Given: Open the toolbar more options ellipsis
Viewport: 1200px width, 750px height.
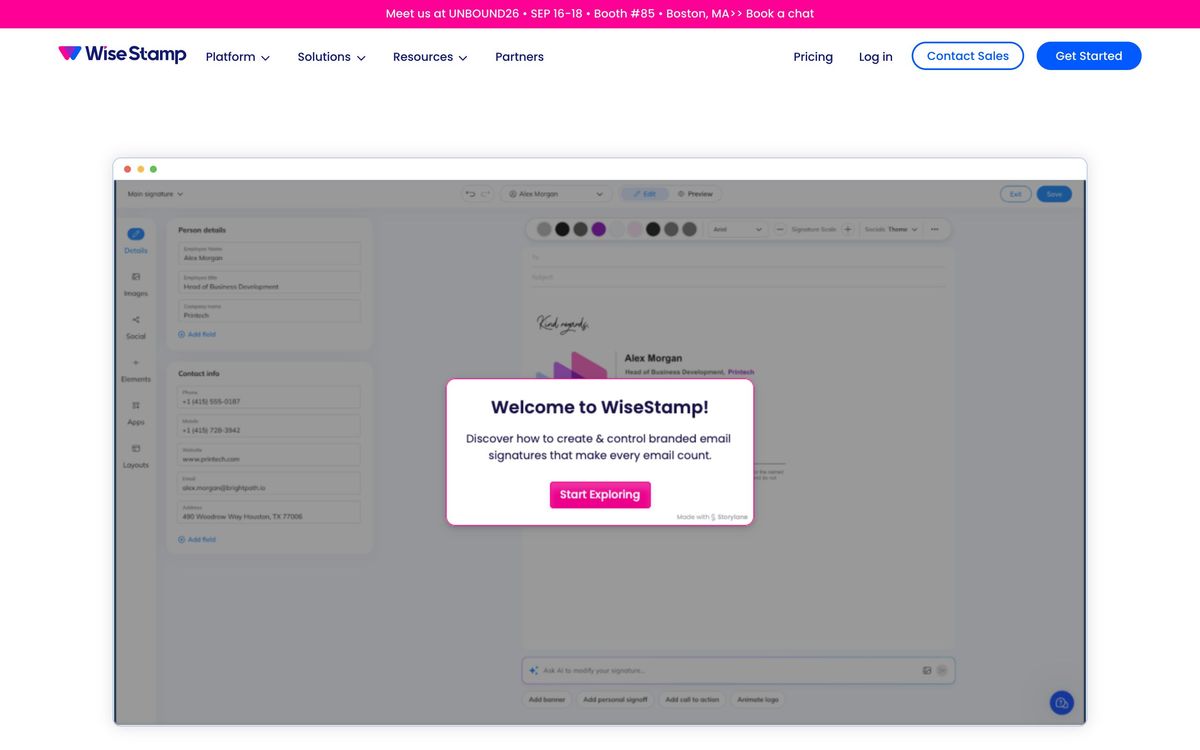Looking at the screenshot, I should click(x=934, y=229).
